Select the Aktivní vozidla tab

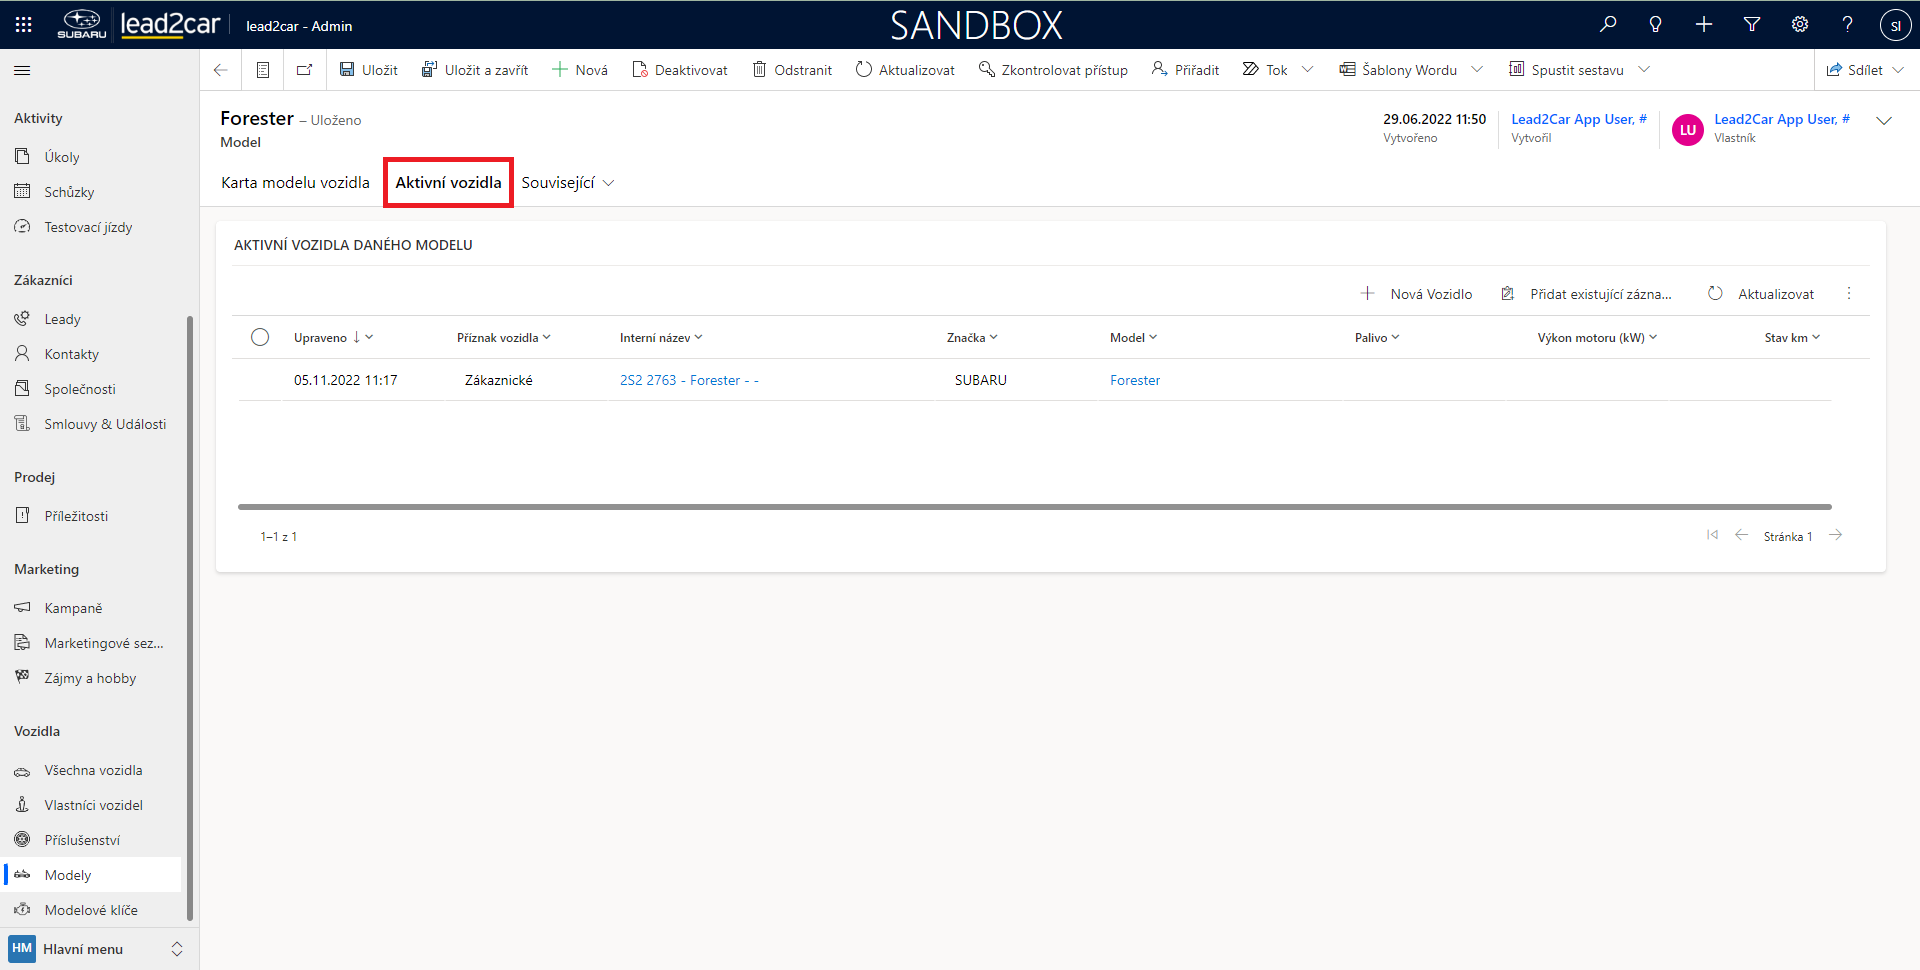coord(448,183)
